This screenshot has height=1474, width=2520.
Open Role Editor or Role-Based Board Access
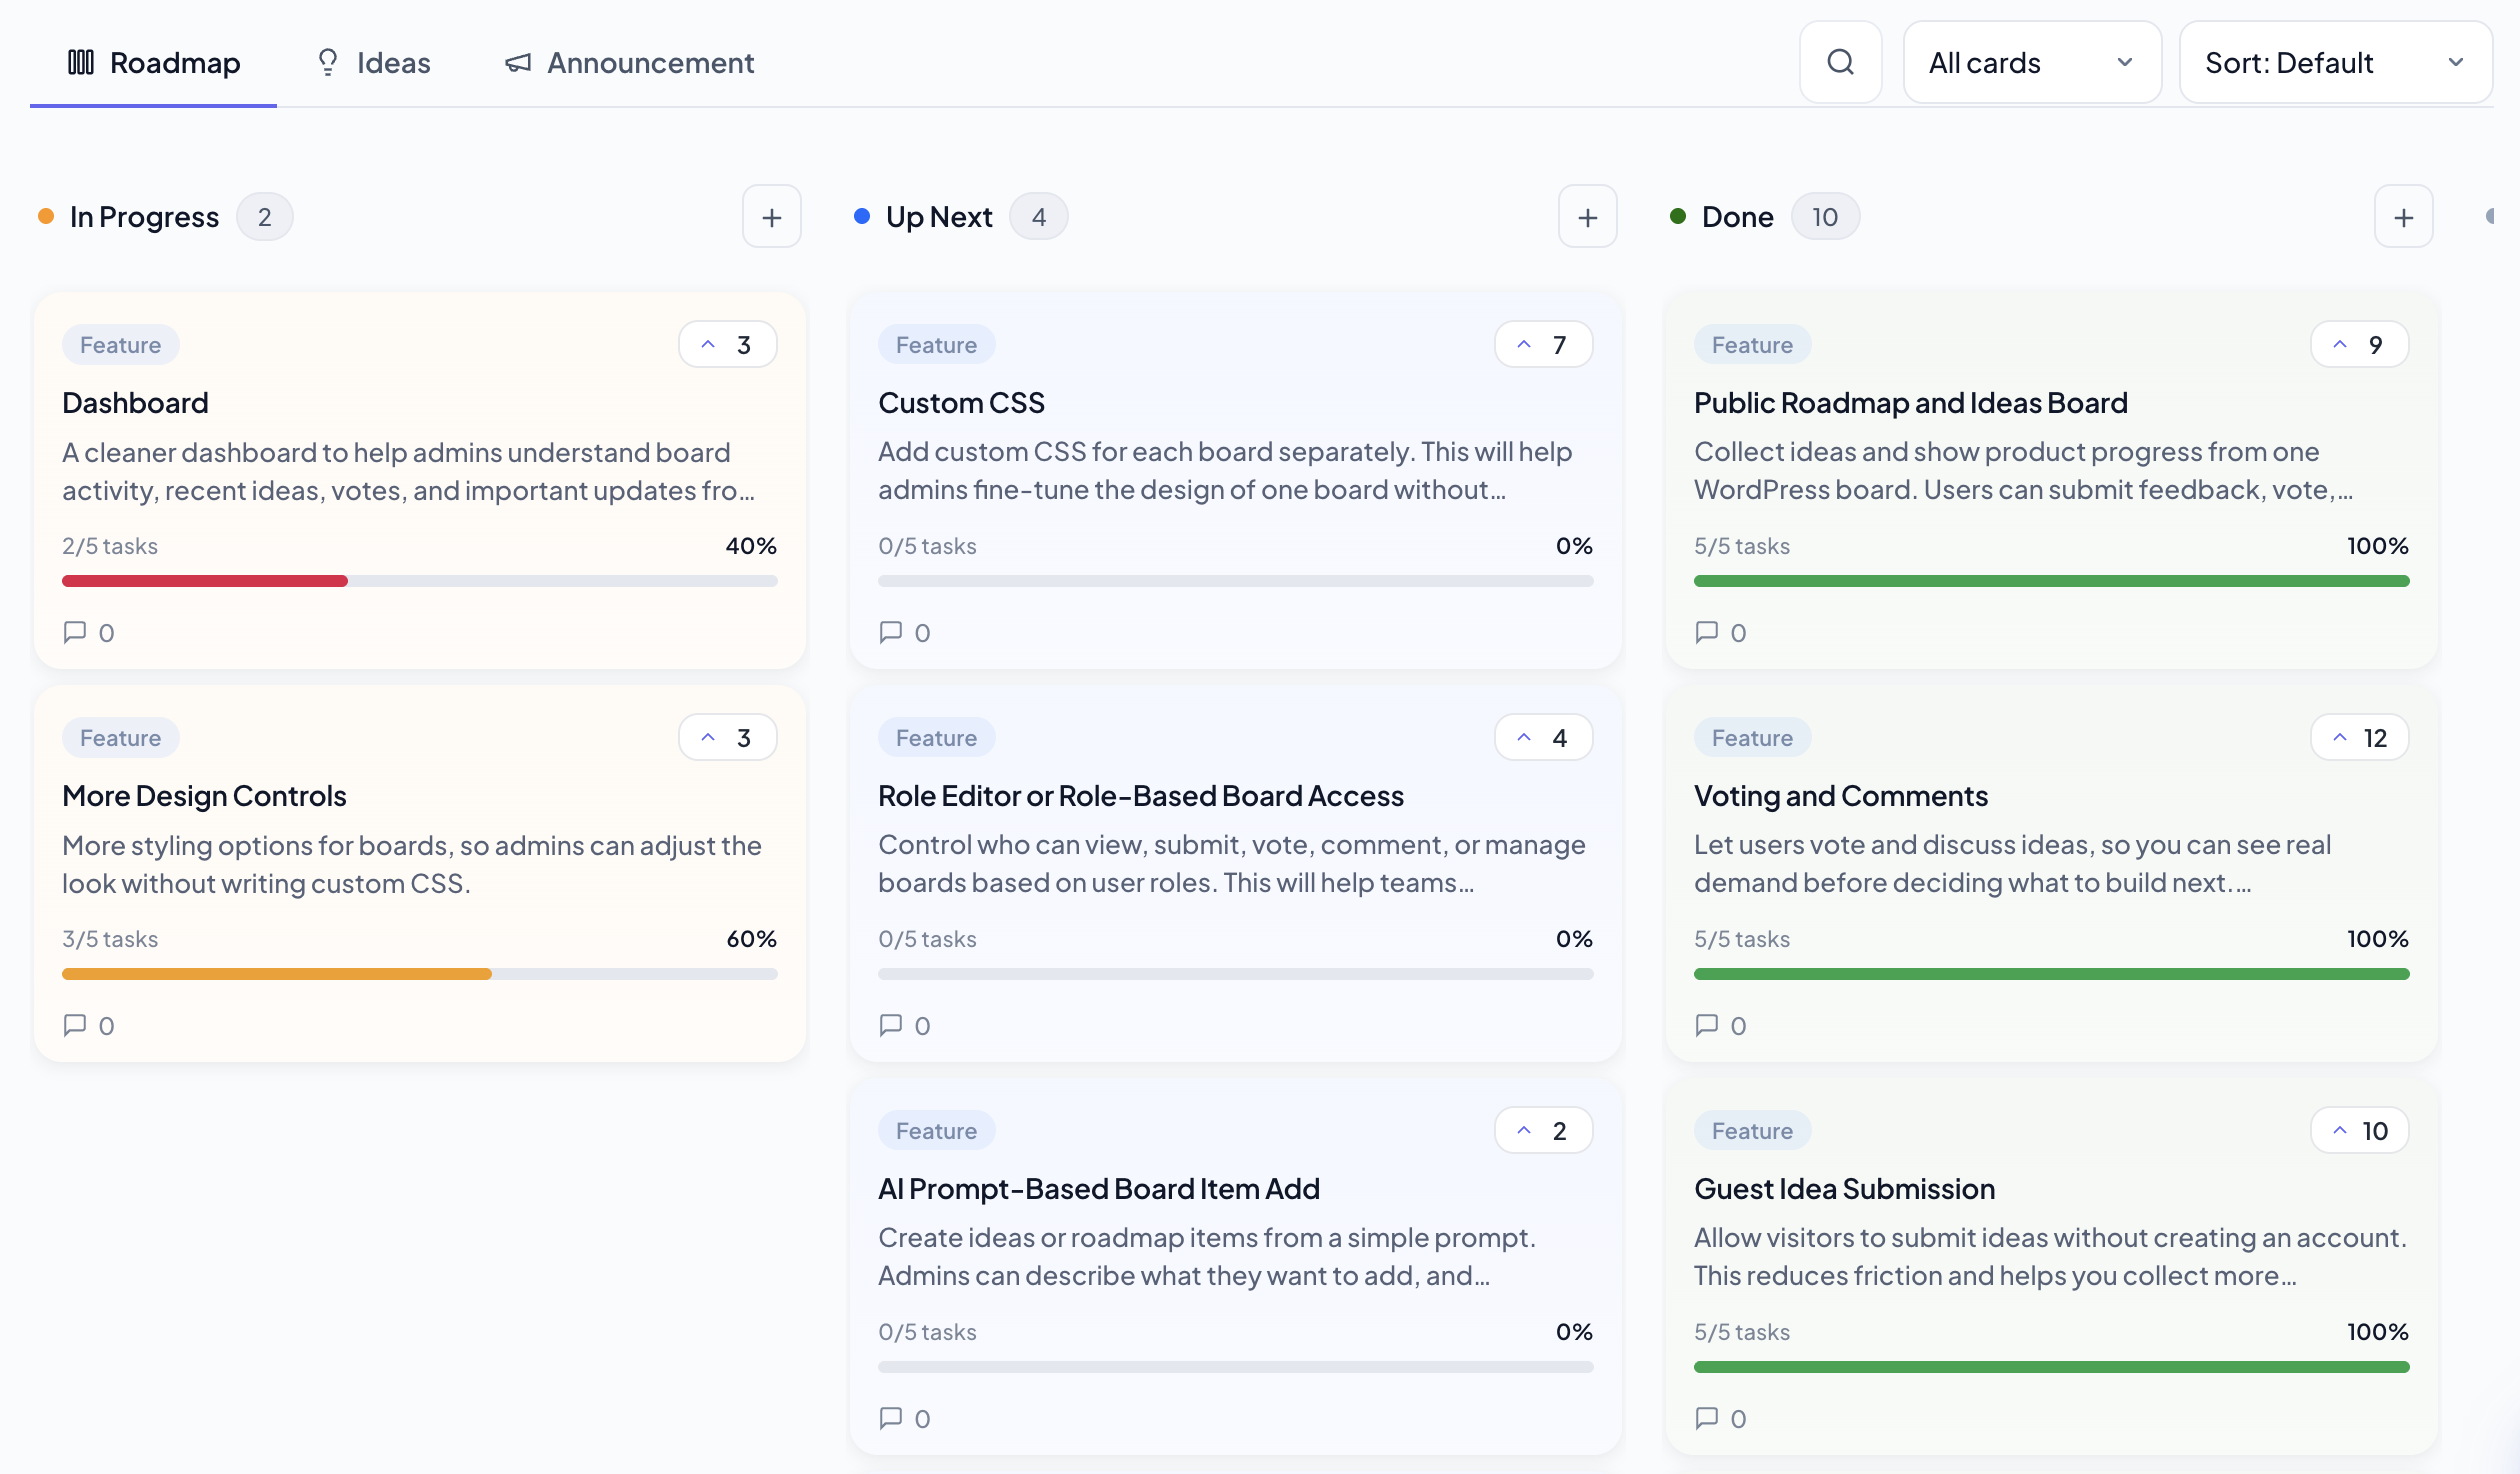tap(1141, 796)
